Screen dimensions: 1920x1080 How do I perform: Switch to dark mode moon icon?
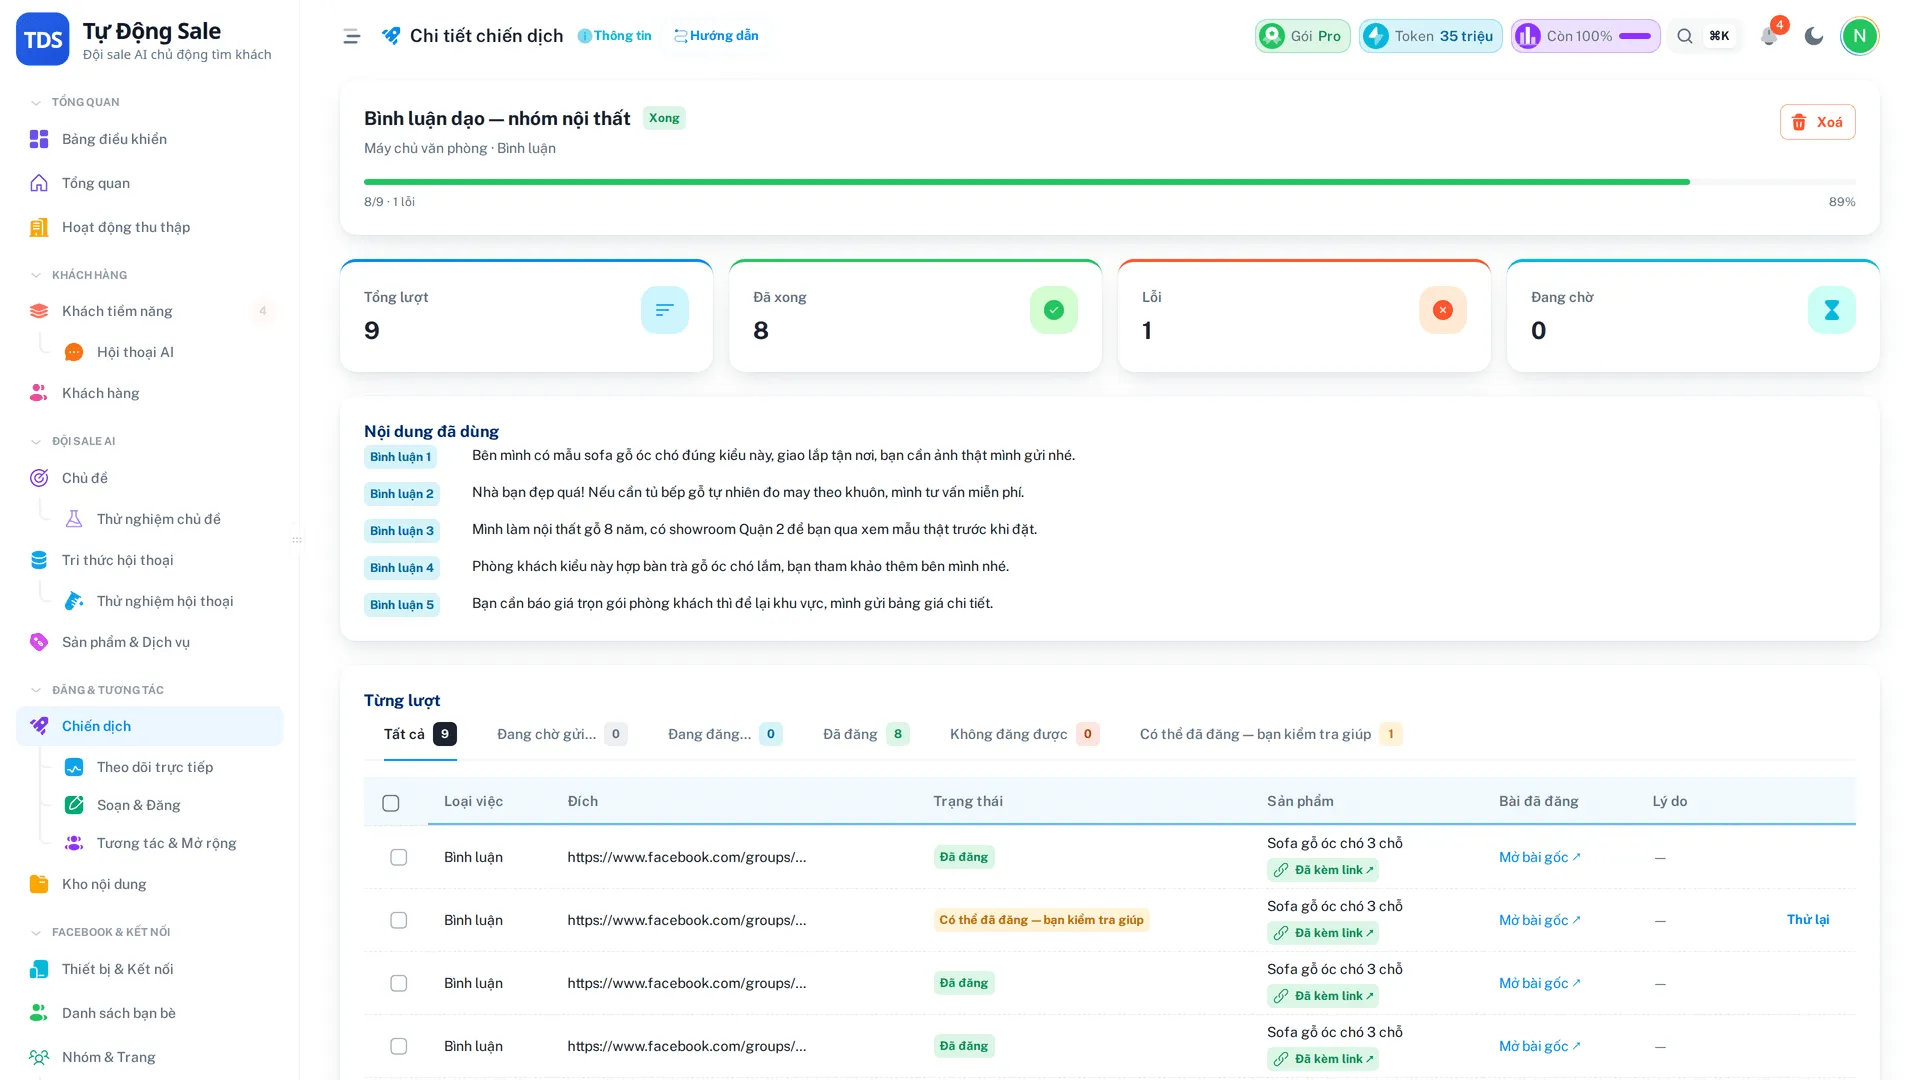pos(1814,36)
